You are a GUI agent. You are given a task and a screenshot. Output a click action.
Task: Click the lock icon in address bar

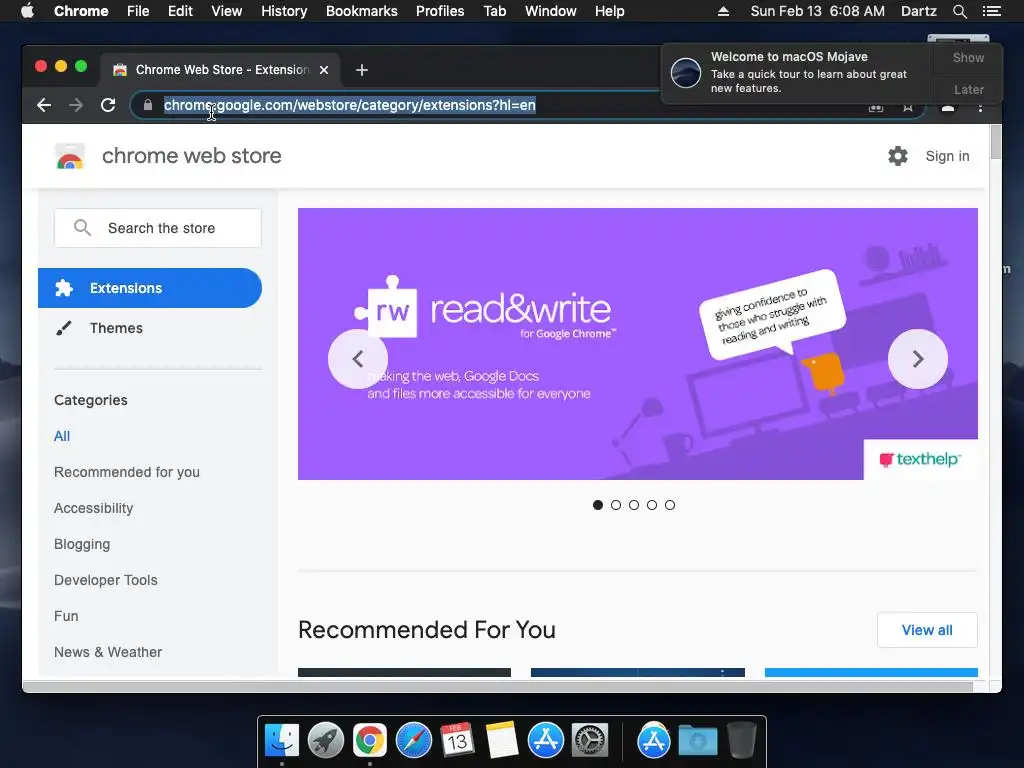148,104
